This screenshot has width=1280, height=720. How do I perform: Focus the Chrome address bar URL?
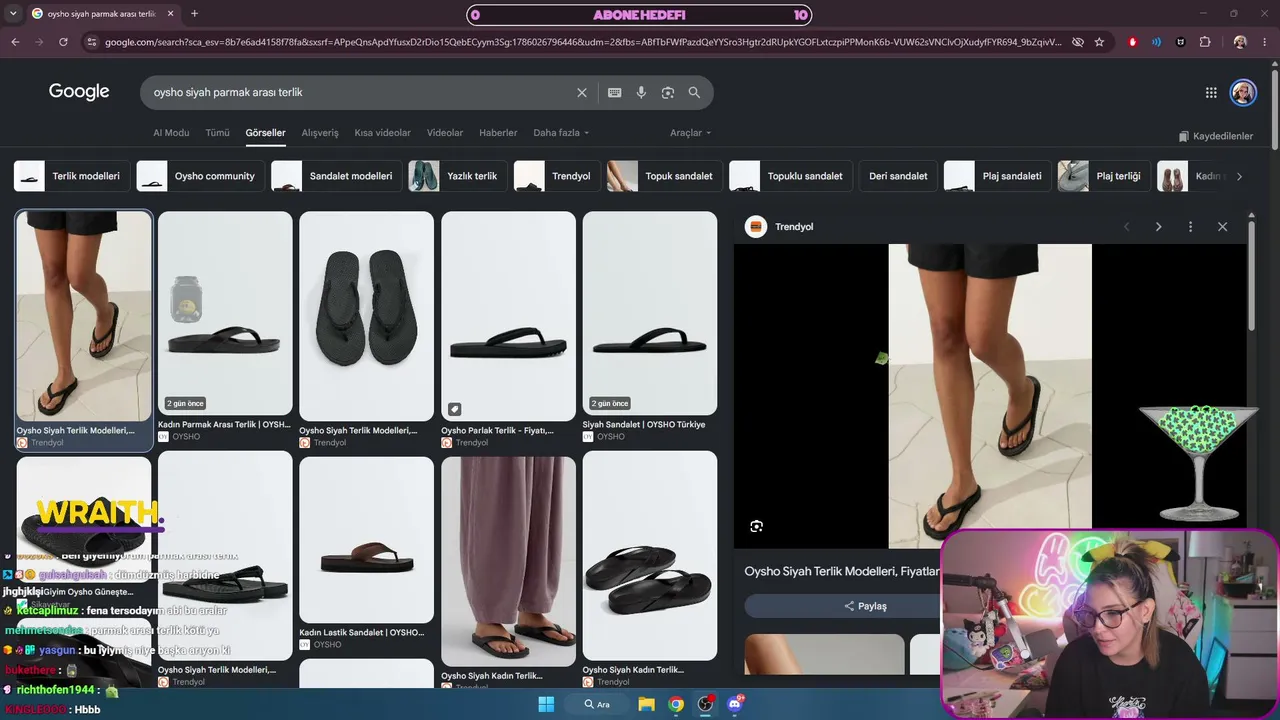[583, 42]
